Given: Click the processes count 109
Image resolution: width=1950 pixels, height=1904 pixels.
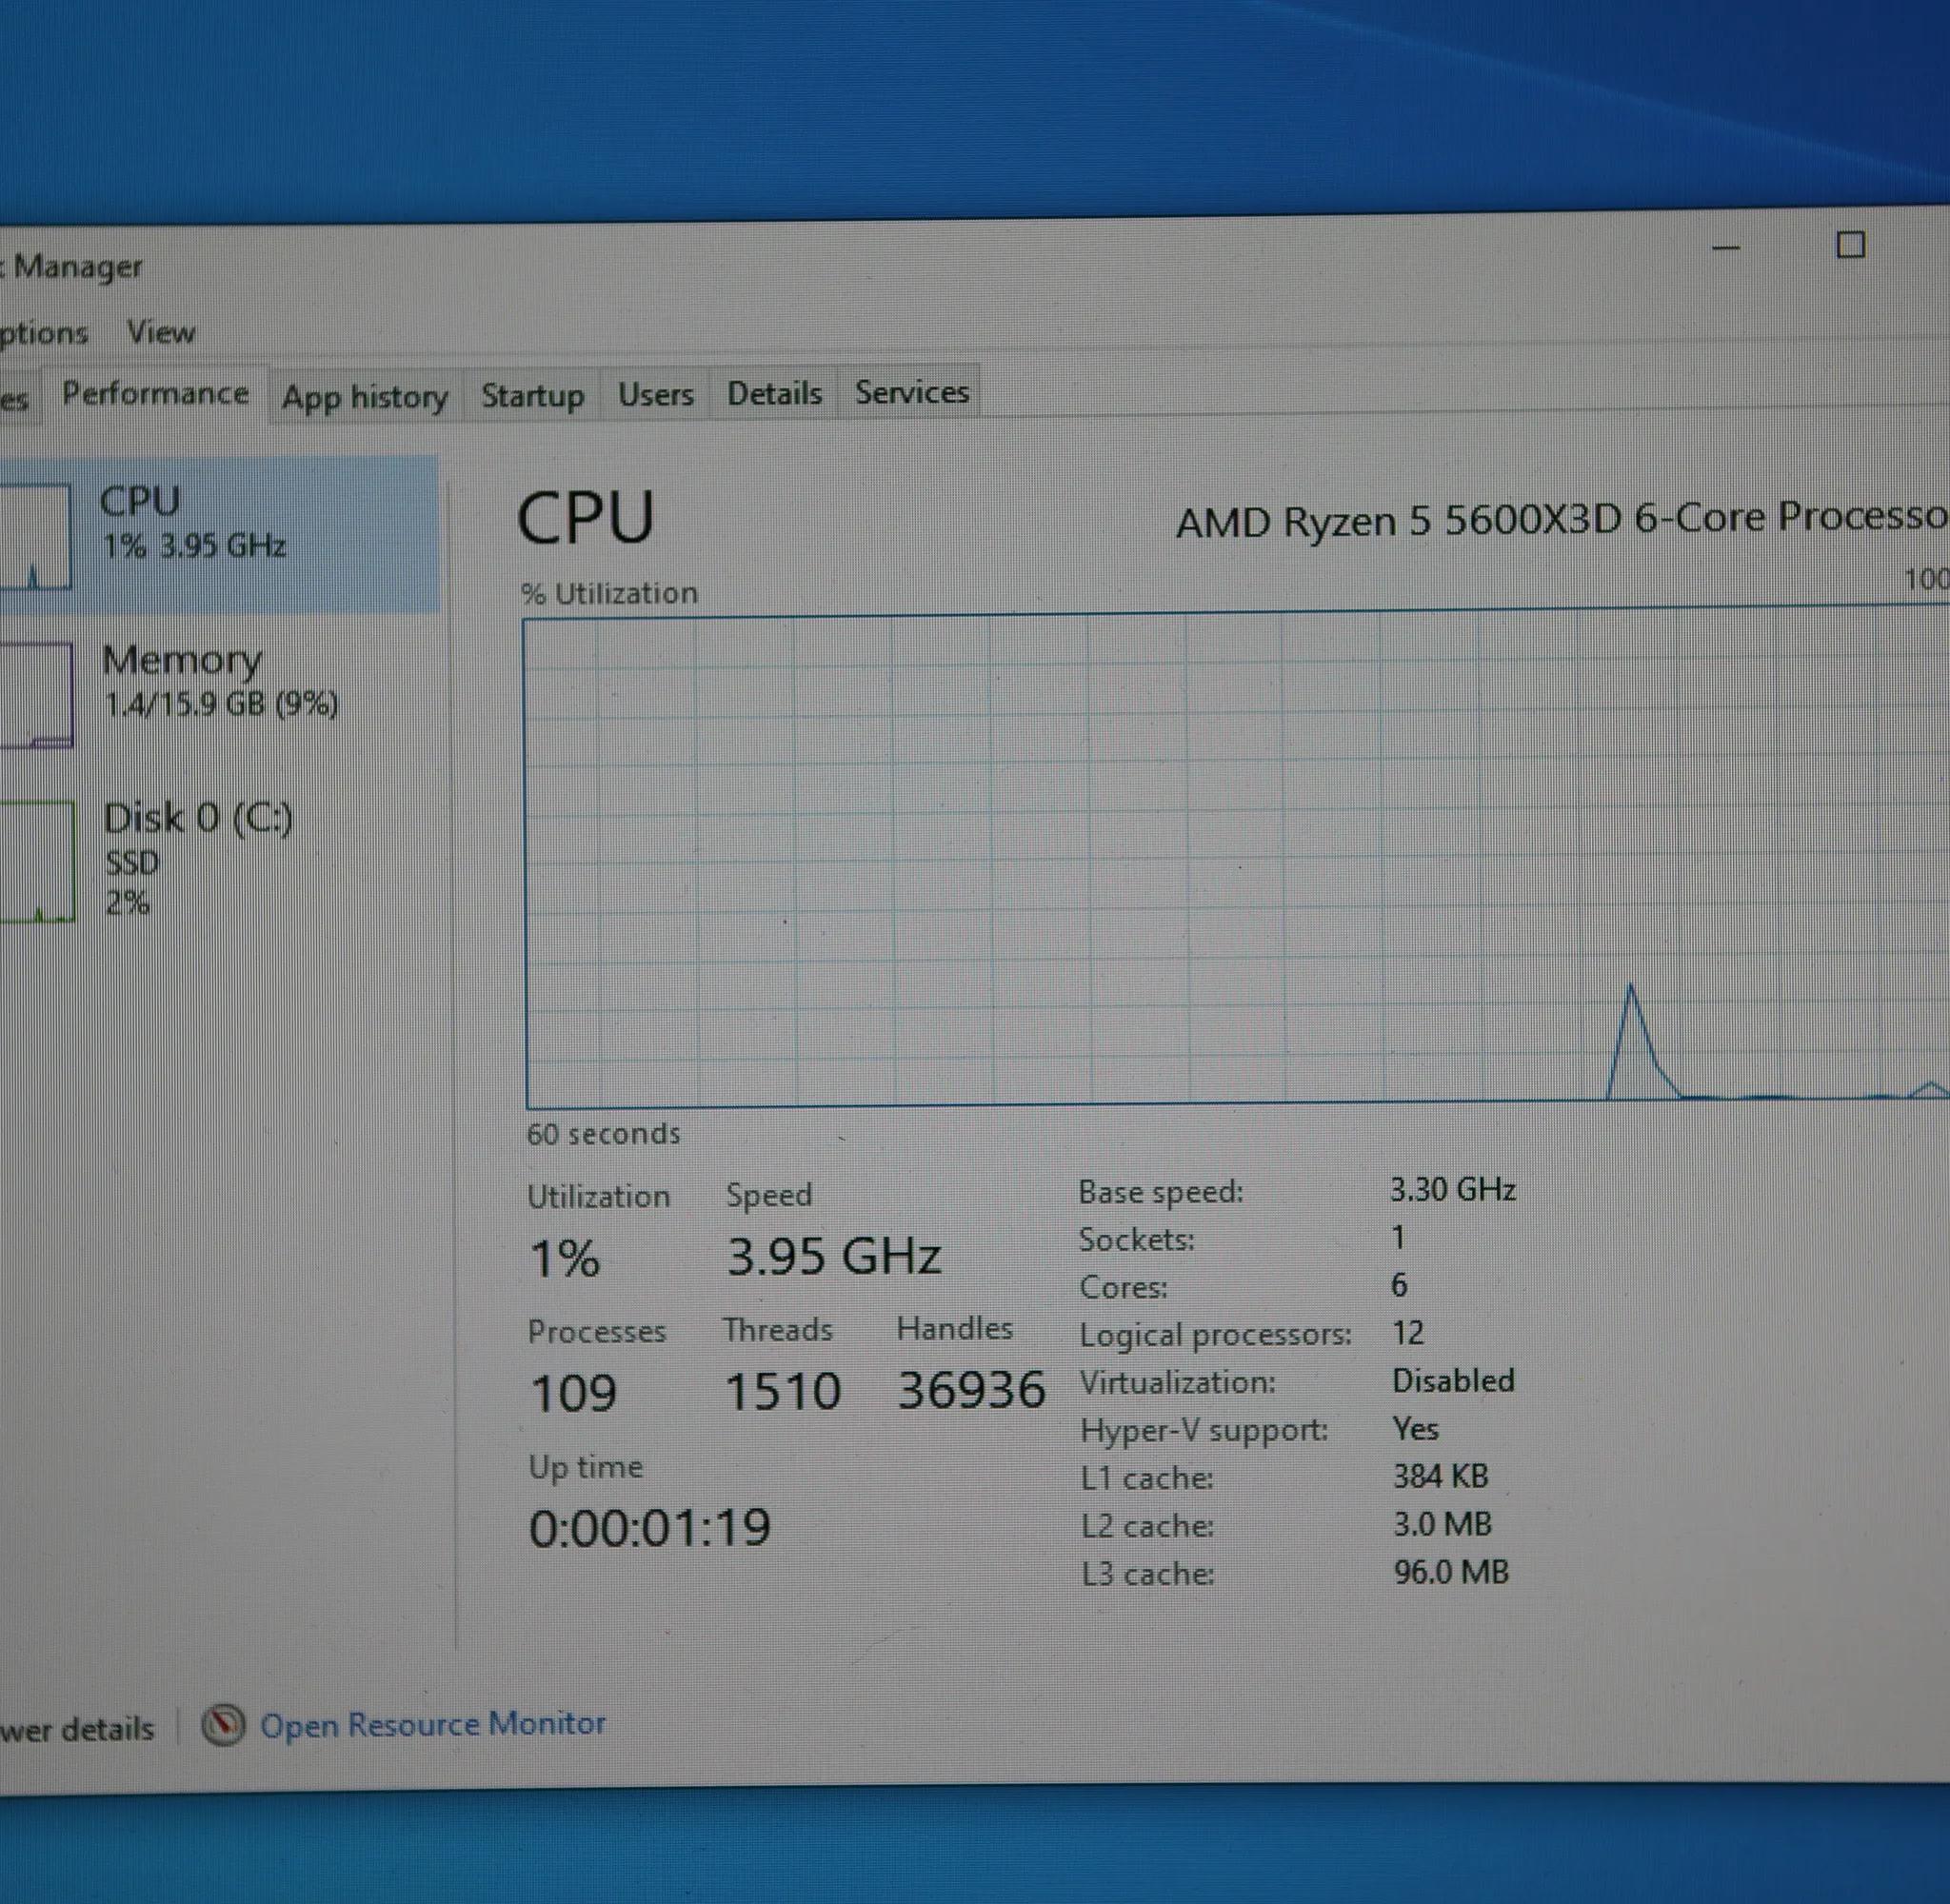Looking at the screenshot, I should coord(573,1393).
